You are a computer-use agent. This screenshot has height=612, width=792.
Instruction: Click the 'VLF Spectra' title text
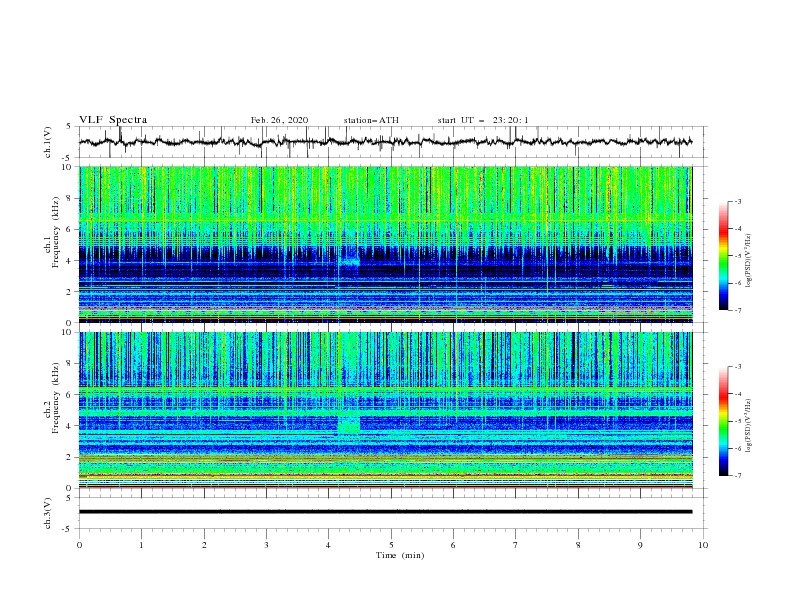click(113, 120)
